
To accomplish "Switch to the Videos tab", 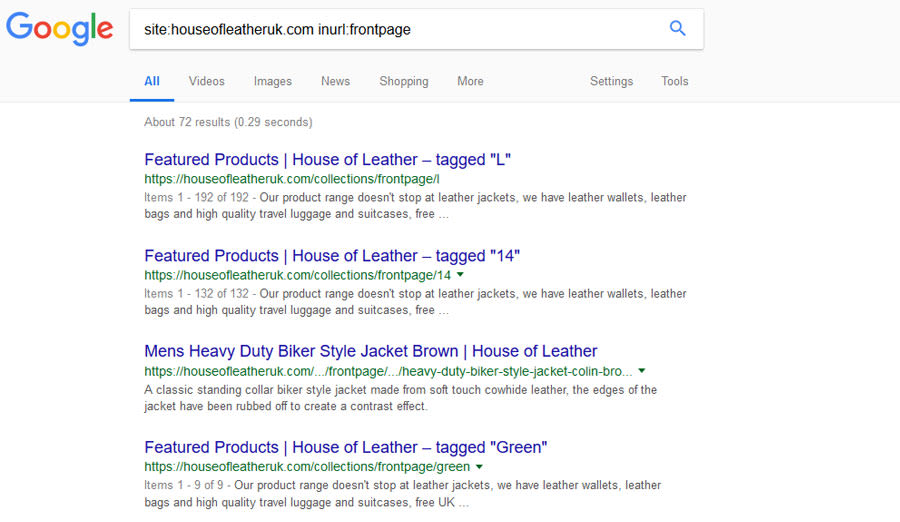I will point(207,81).
